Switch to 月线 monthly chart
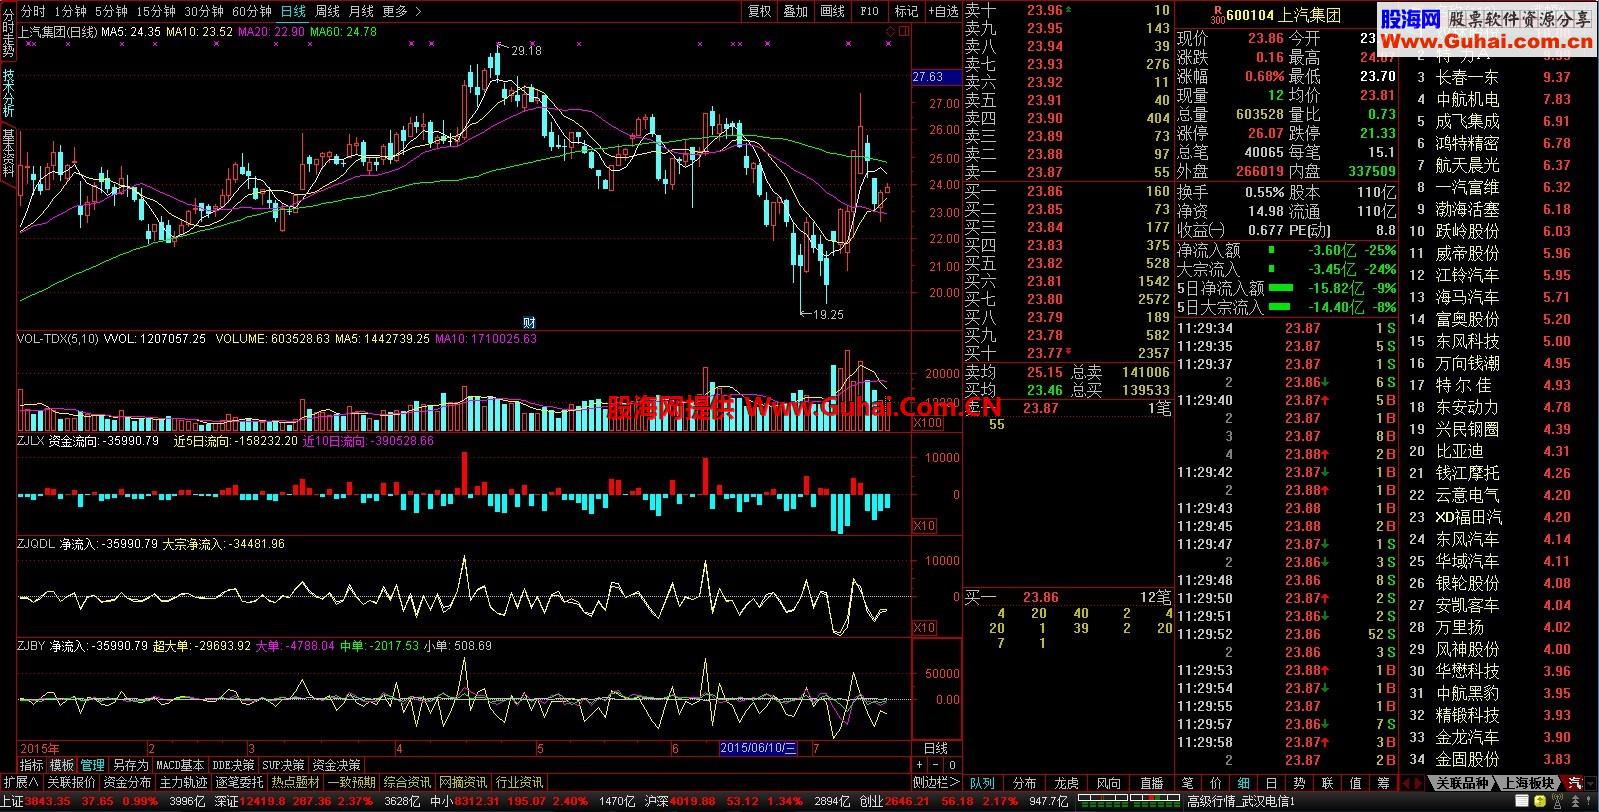 click(x=361, y=11)
